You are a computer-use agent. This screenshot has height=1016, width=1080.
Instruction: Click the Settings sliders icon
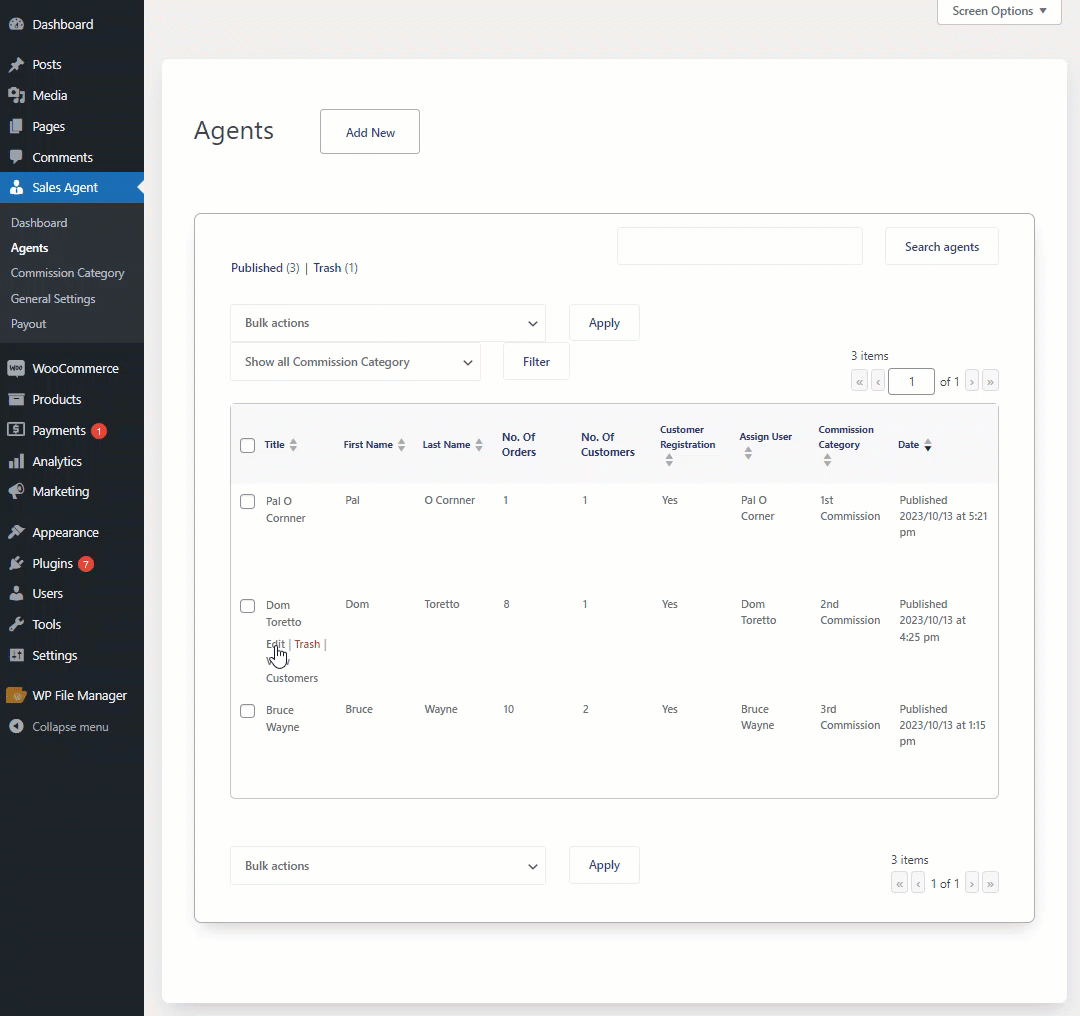coord(17,655)
